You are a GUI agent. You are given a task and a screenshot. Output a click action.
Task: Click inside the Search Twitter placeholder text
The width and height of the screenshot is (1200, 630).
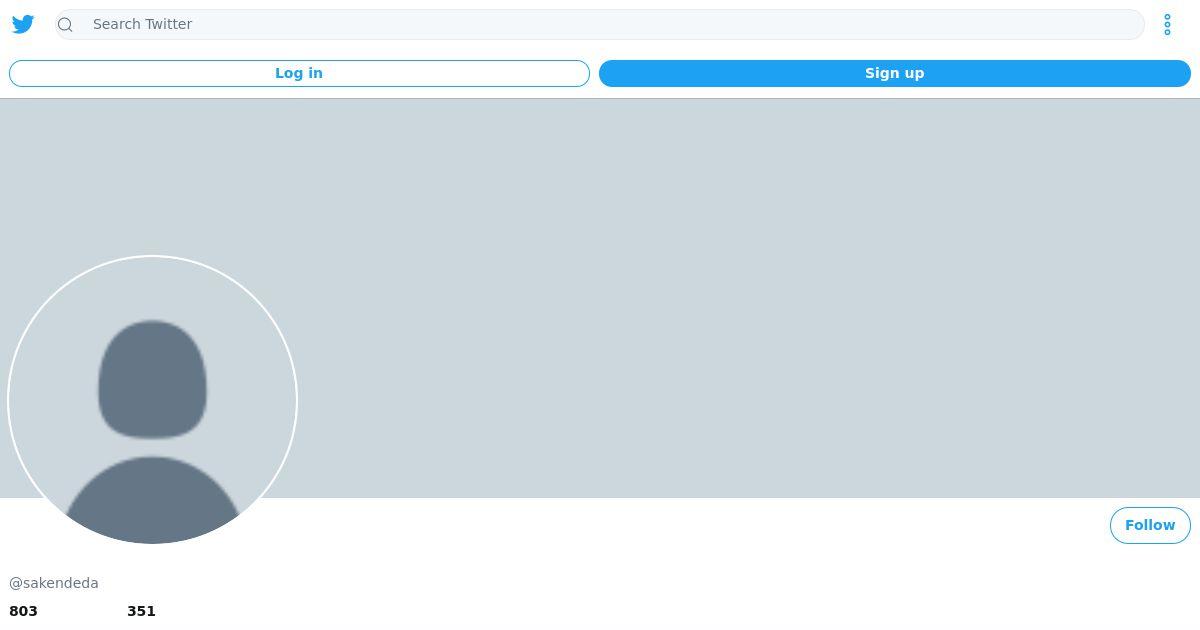click(x=142, y=24)
